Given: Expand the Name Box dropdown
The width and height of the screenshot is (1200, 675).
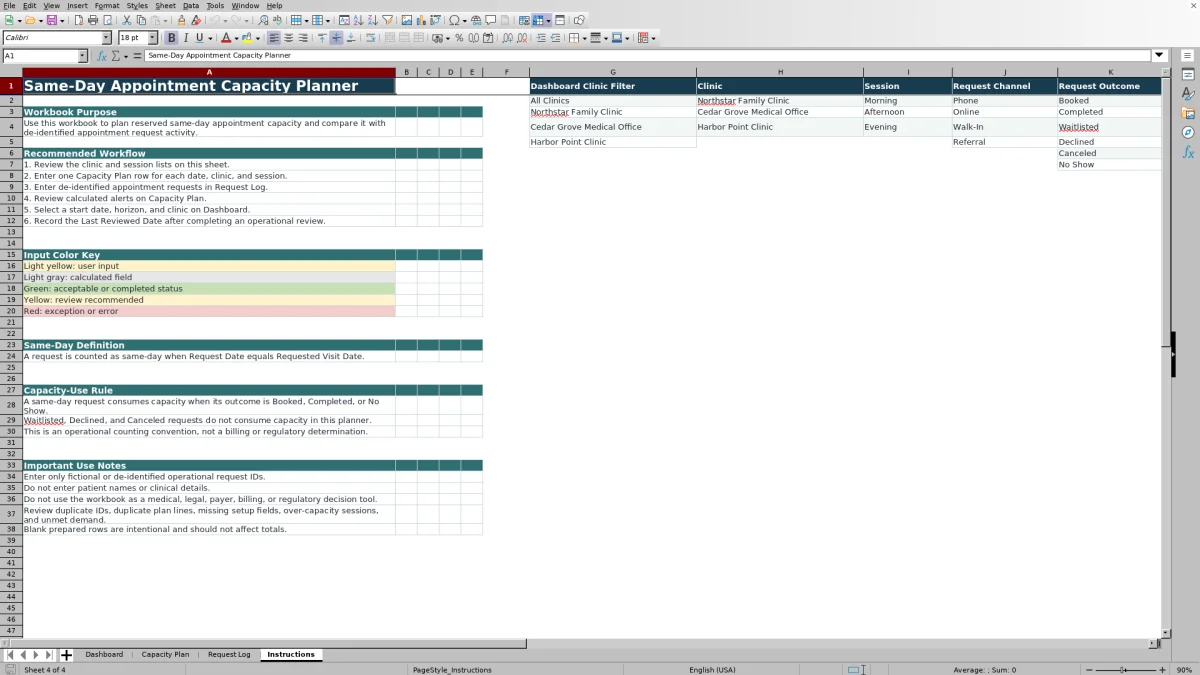Looking at the screenshot, I should coord(82,56).
